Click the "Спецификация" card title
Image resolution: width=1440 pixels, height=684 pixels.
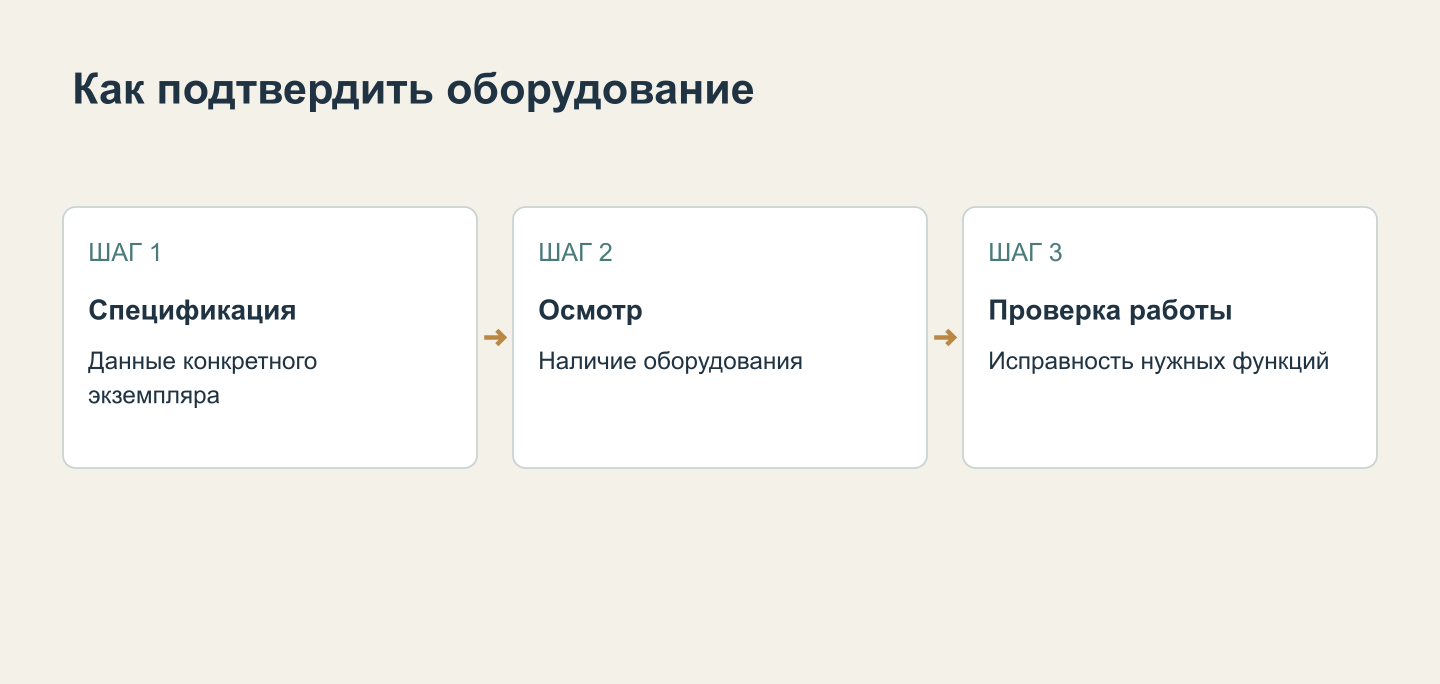point(192,310)
